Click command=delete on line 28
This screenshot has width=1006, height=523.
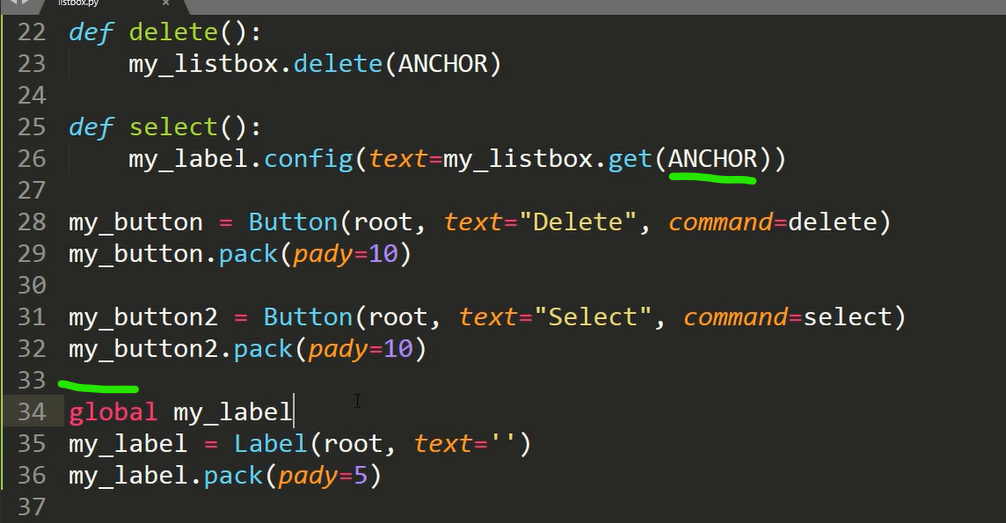(x=772, y=222)
